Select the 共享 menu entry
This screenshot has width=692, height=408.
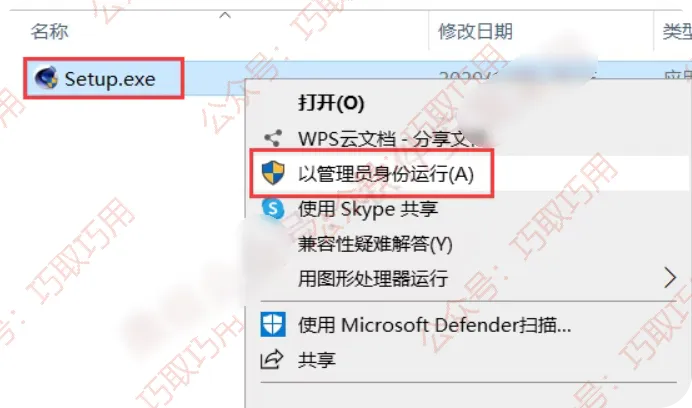pos(316,360)
